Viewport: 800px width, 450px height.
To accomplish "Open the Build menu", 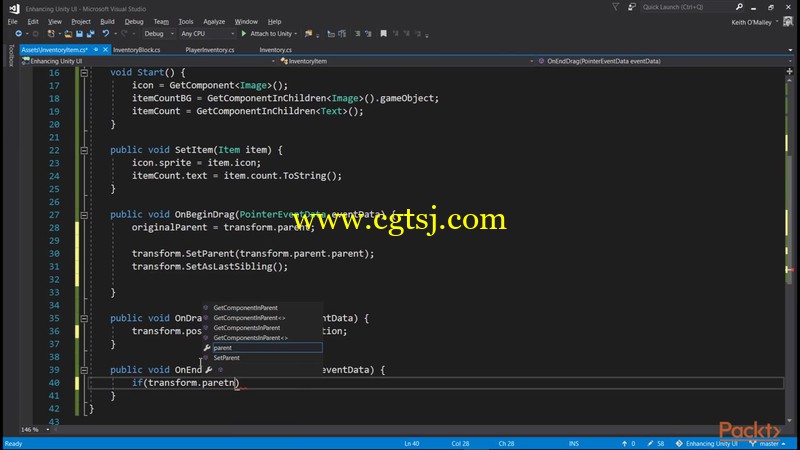I will click(107, 21).
